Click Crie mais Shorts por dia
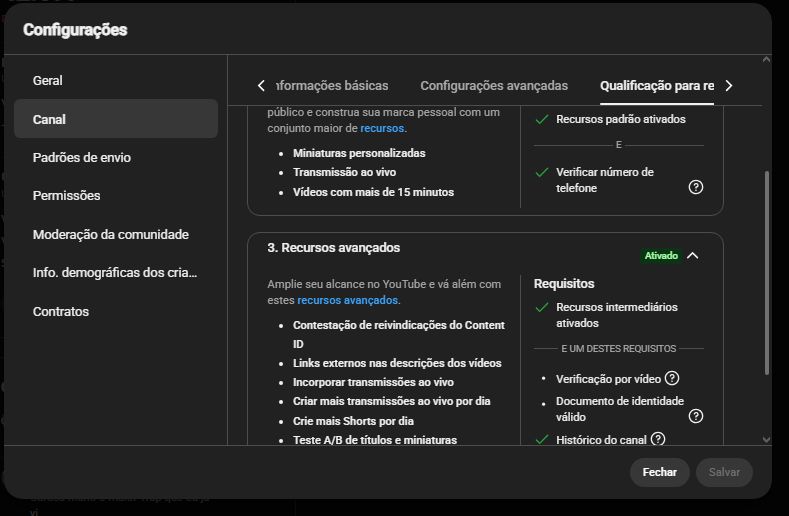Viewport: 789px width, 516px height. (353, 421)
